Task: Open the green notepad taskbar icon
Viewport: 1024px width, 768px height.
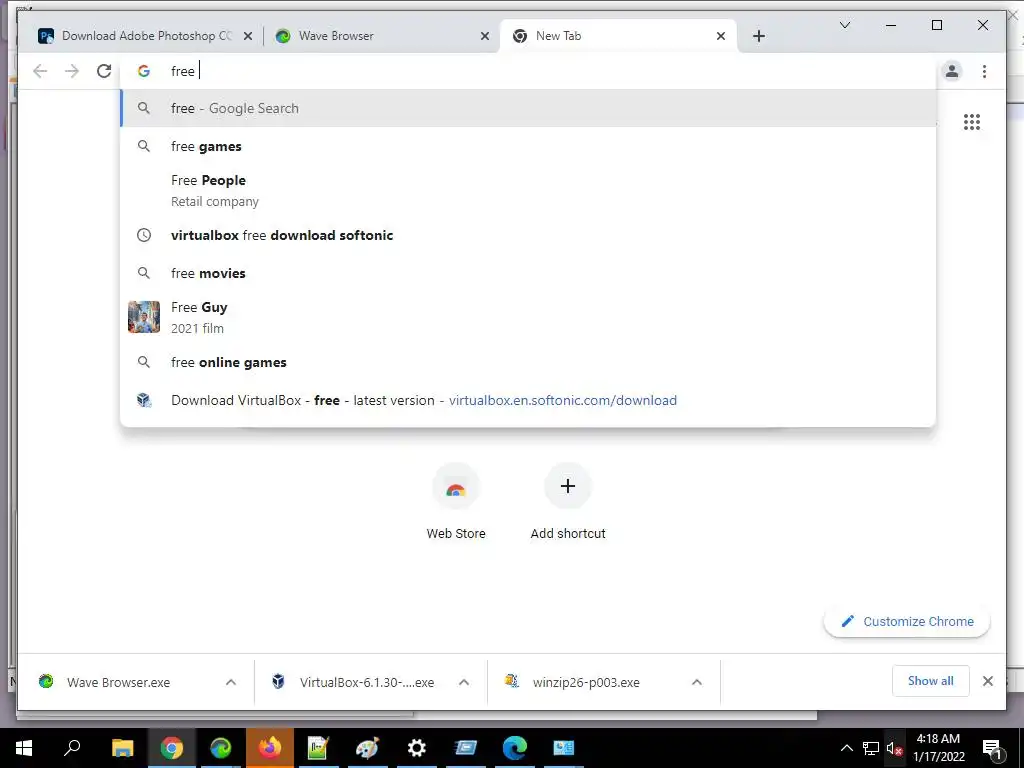Action: (x=318, y=748)
